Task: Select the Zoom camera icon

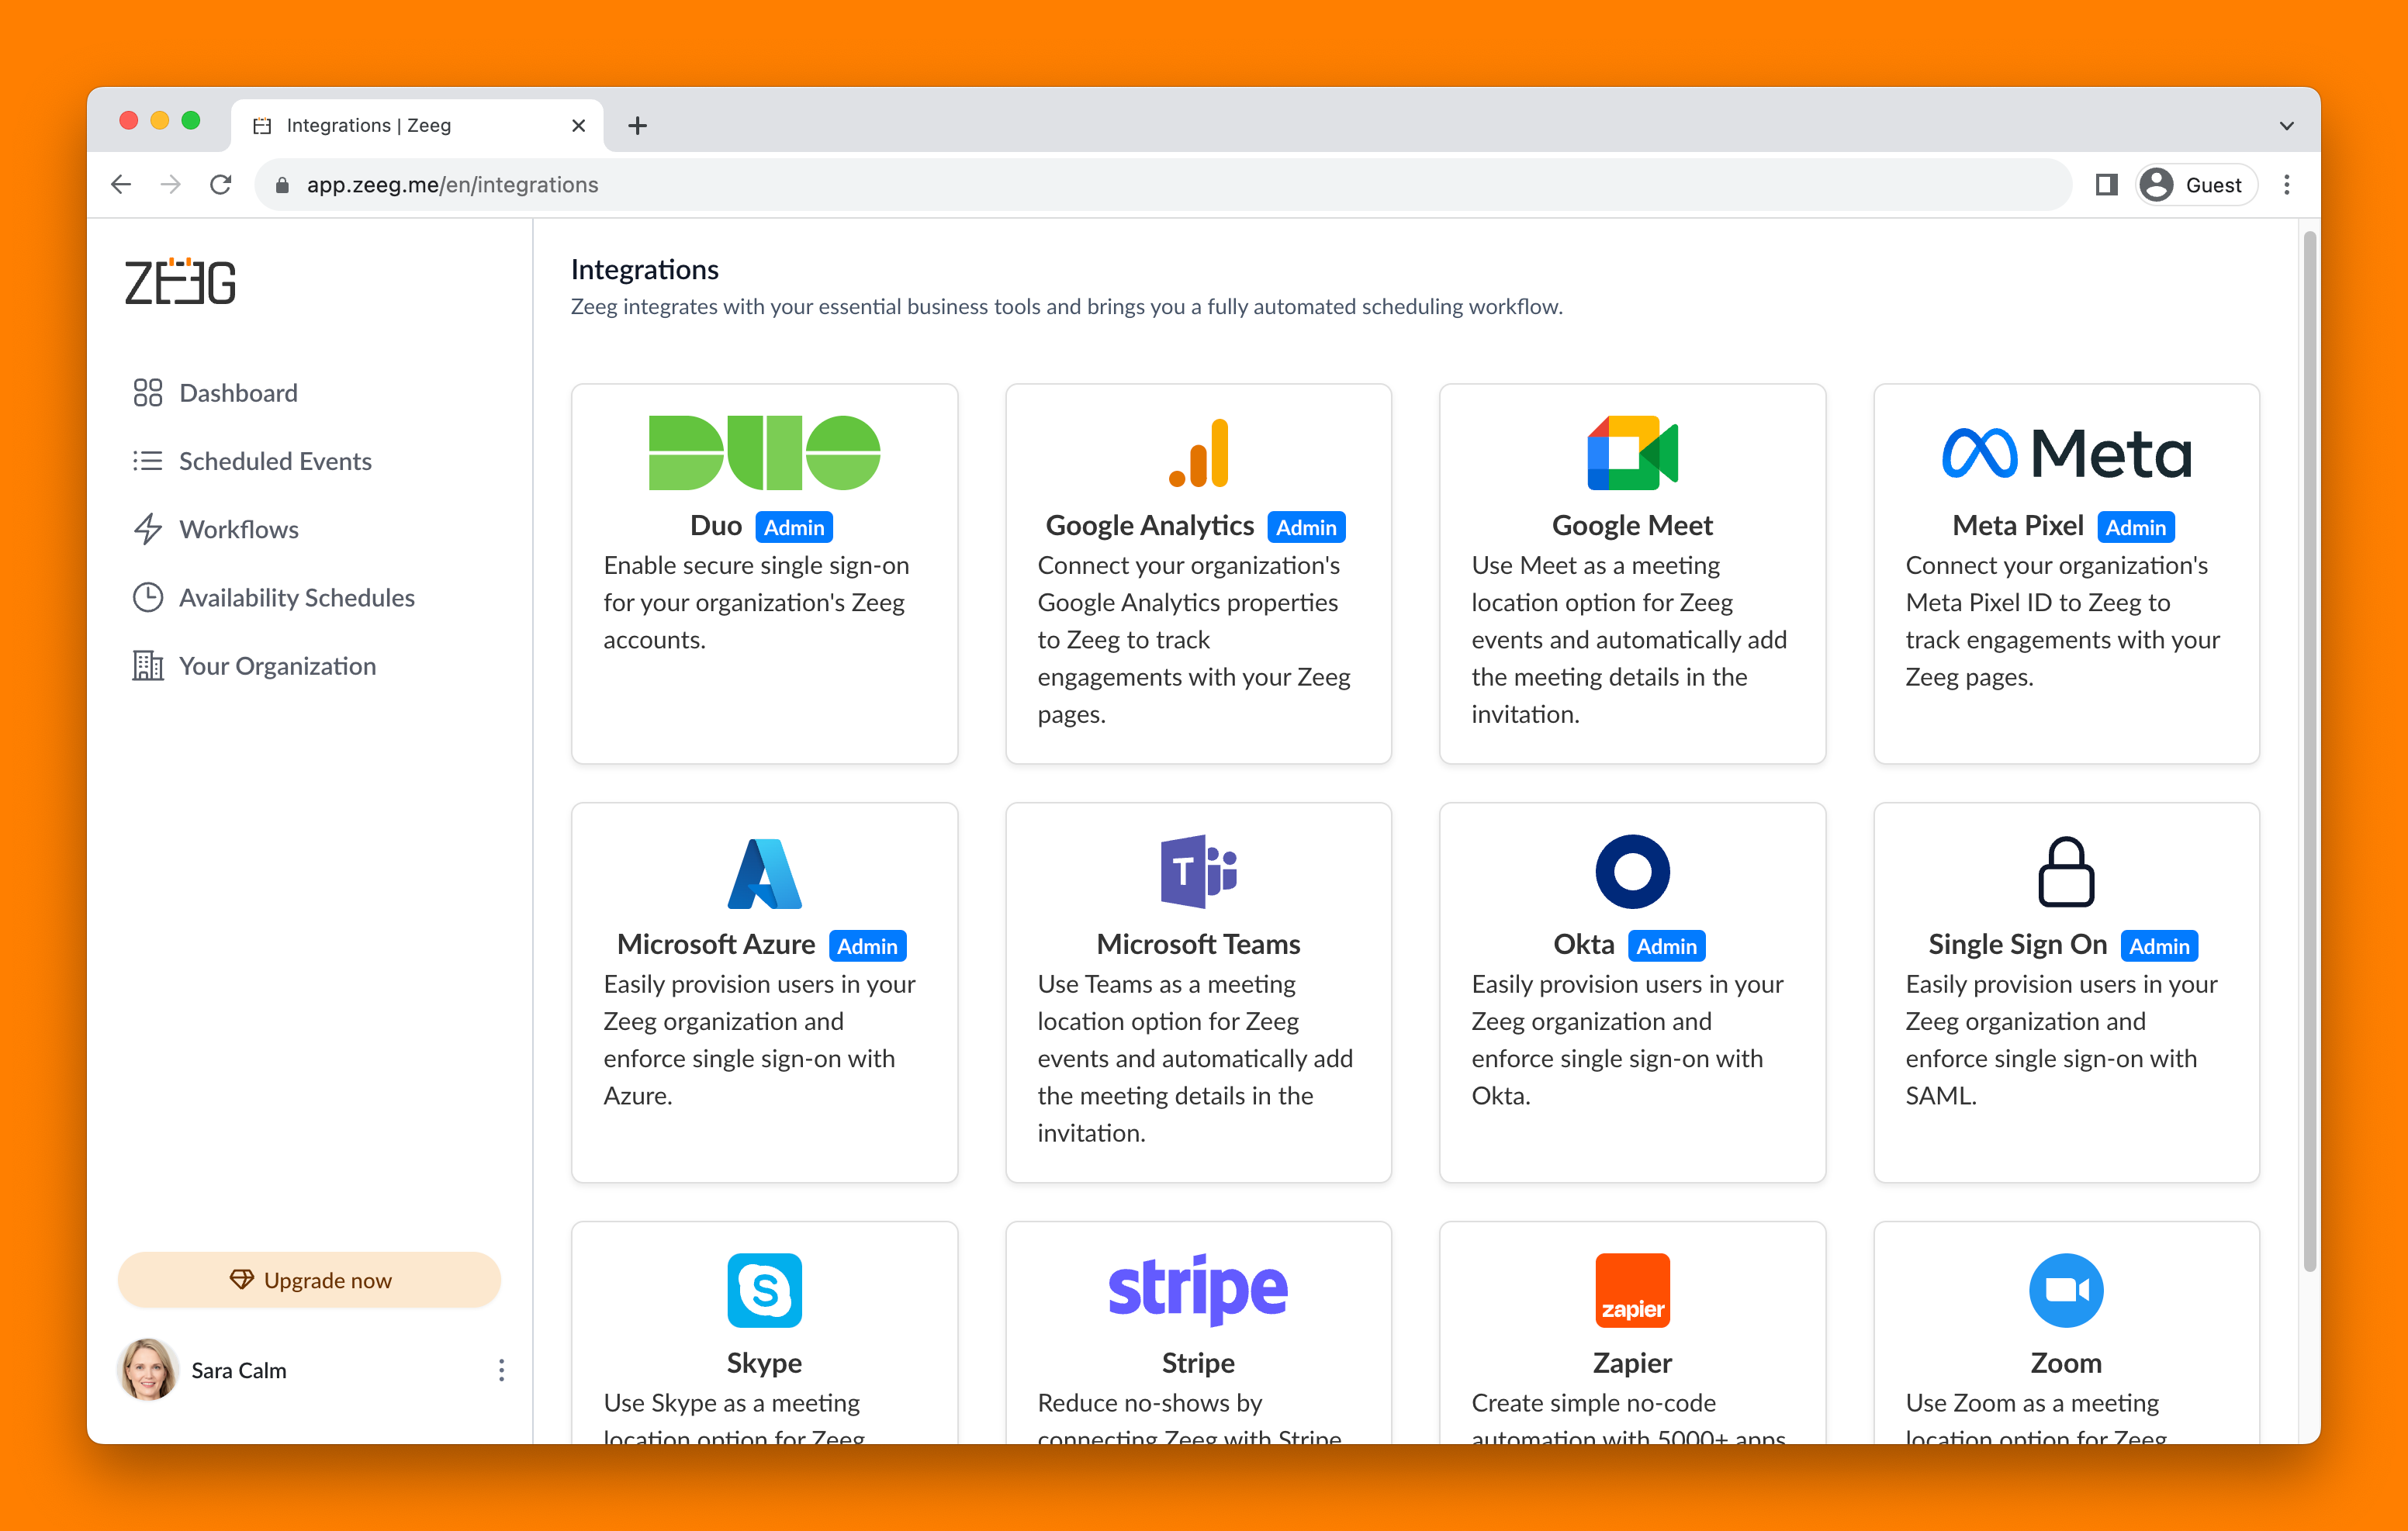Action: (2065, 1290)
